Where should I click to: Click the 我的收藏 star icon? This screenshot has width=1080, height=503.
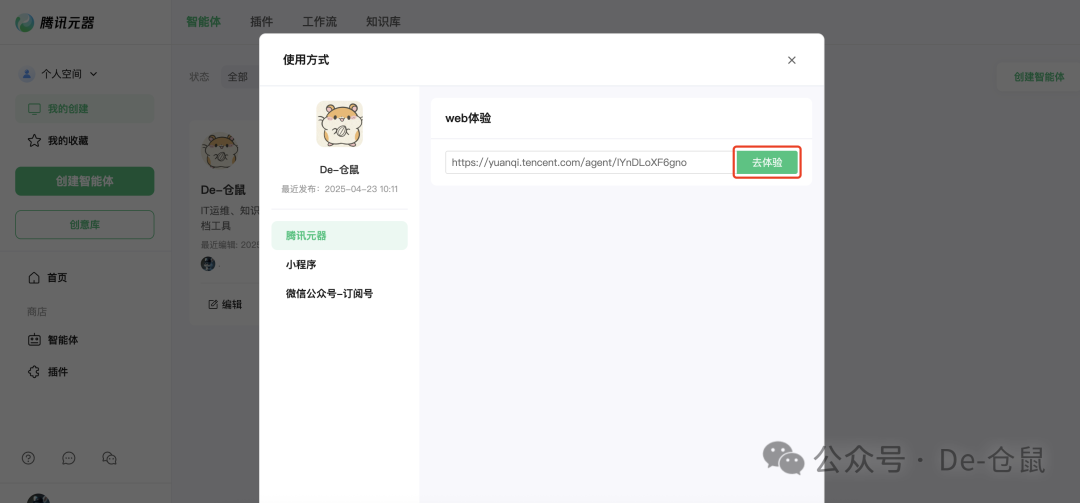[34, 141]
